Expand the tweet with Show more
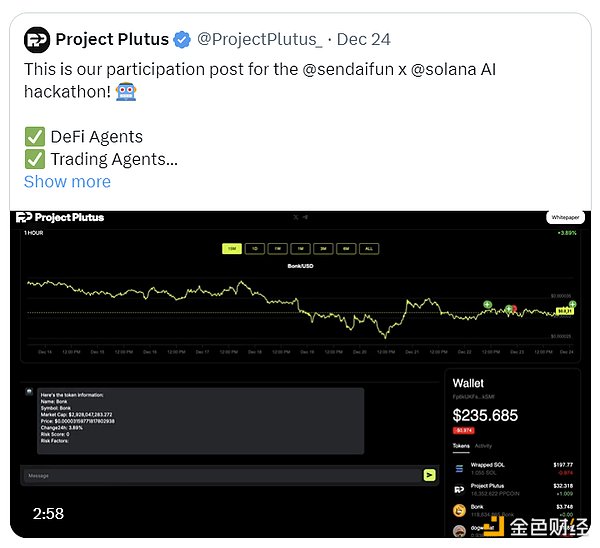The width and height of the screenshot is (600, 548). click(x=67, y=181)
